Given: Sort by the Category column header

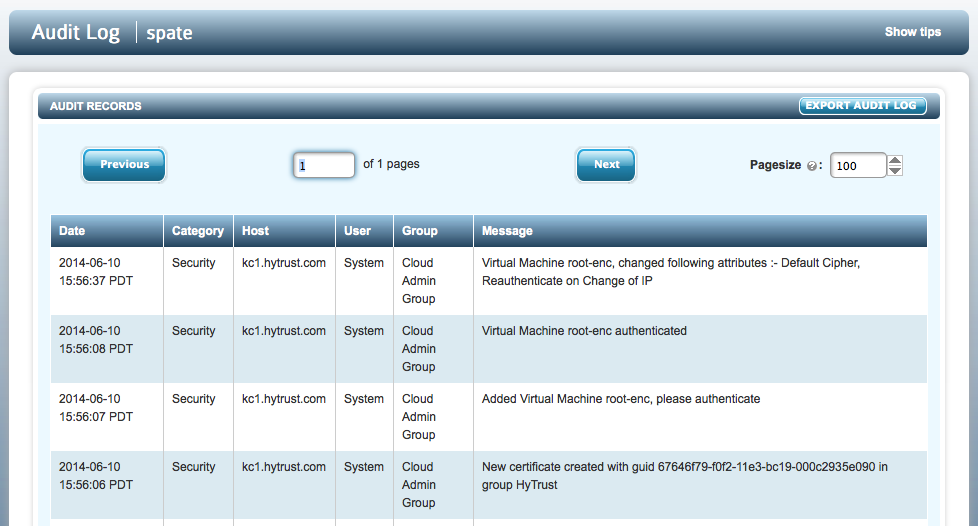Looking at the screenshot, I should coord(198,231).
